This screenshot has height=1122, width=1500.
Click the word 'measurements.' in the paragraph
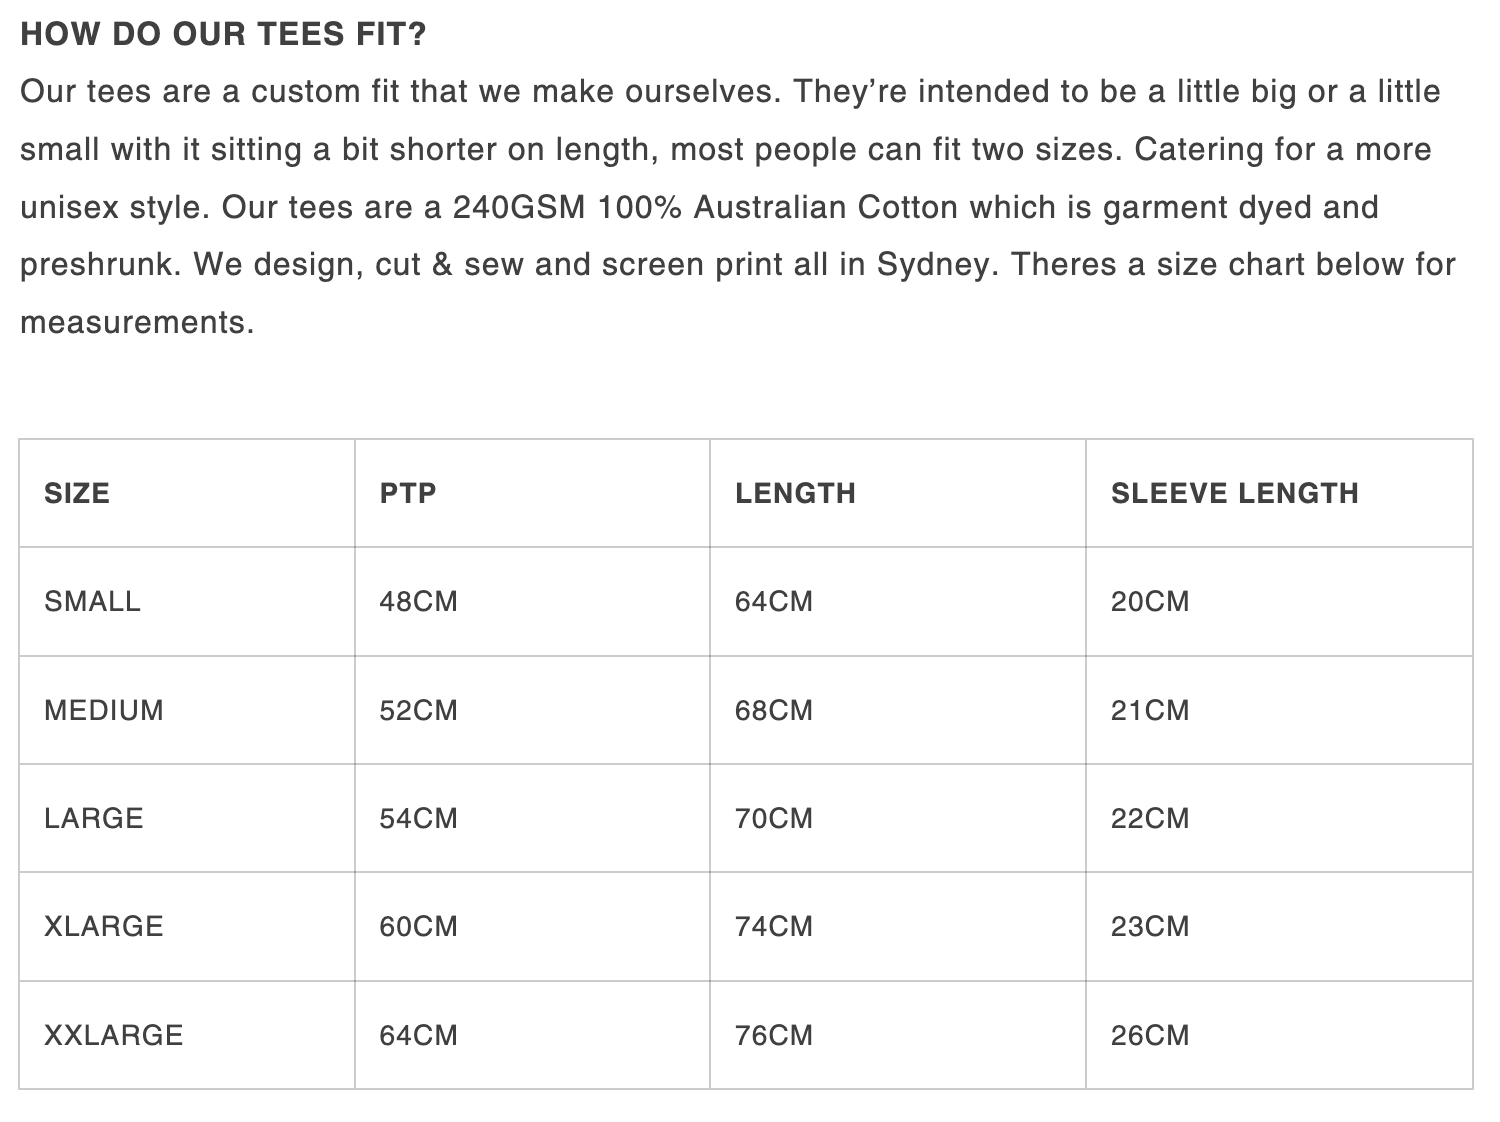point(137,322)
